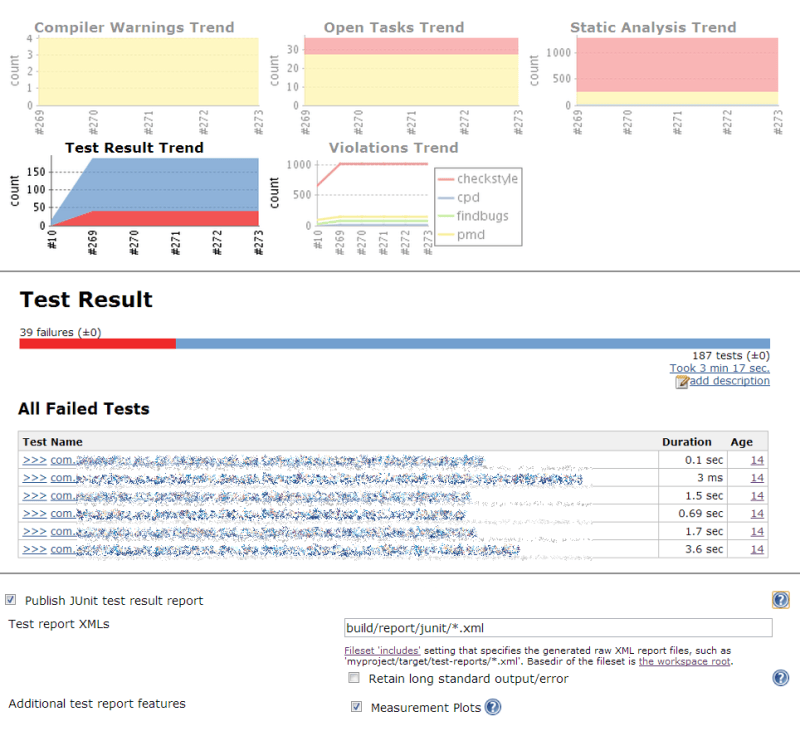800x731 pixels.
Task: Click red failures portion of result bar
Action: [x=97, y=344]
